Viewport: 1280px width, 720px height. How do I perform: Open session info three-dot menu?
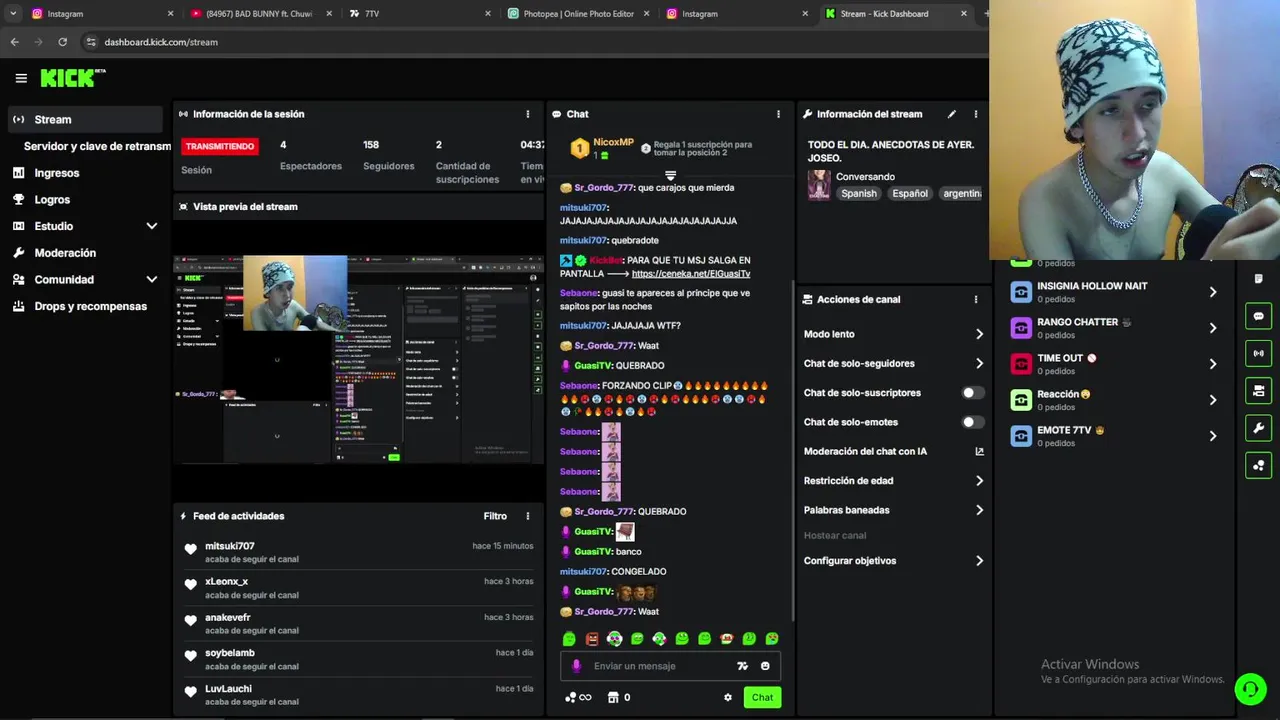528,114
